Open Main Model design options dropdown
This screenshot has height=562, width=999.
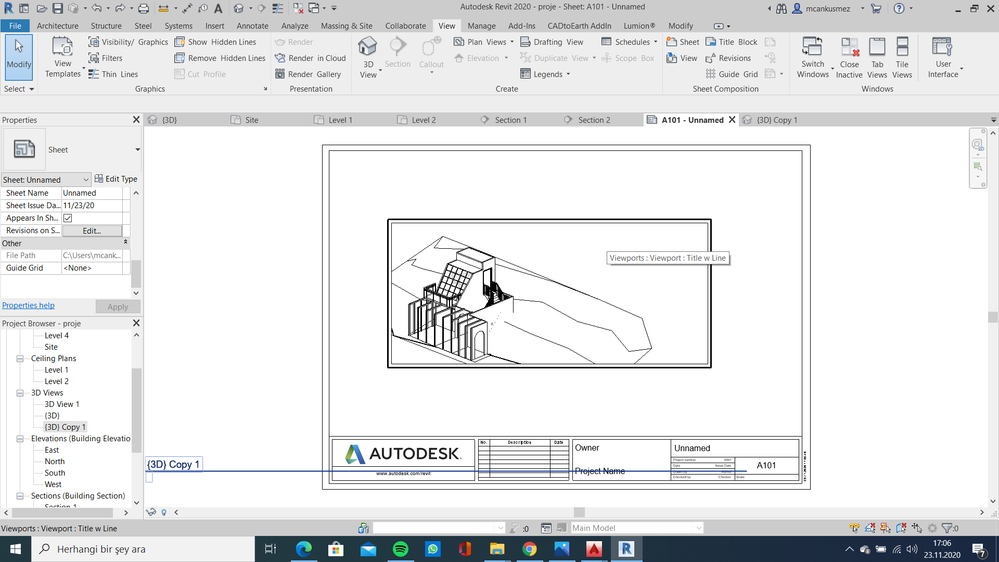(x=636, y=528)
